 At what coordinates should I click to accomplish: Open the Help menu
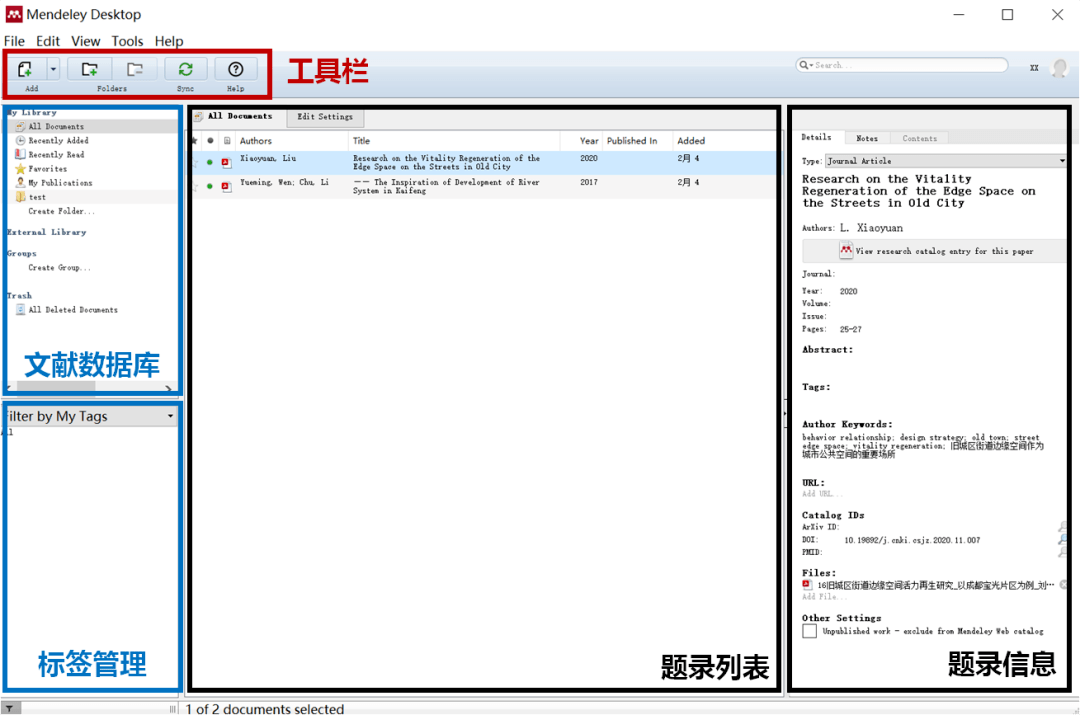click(169, 41)
